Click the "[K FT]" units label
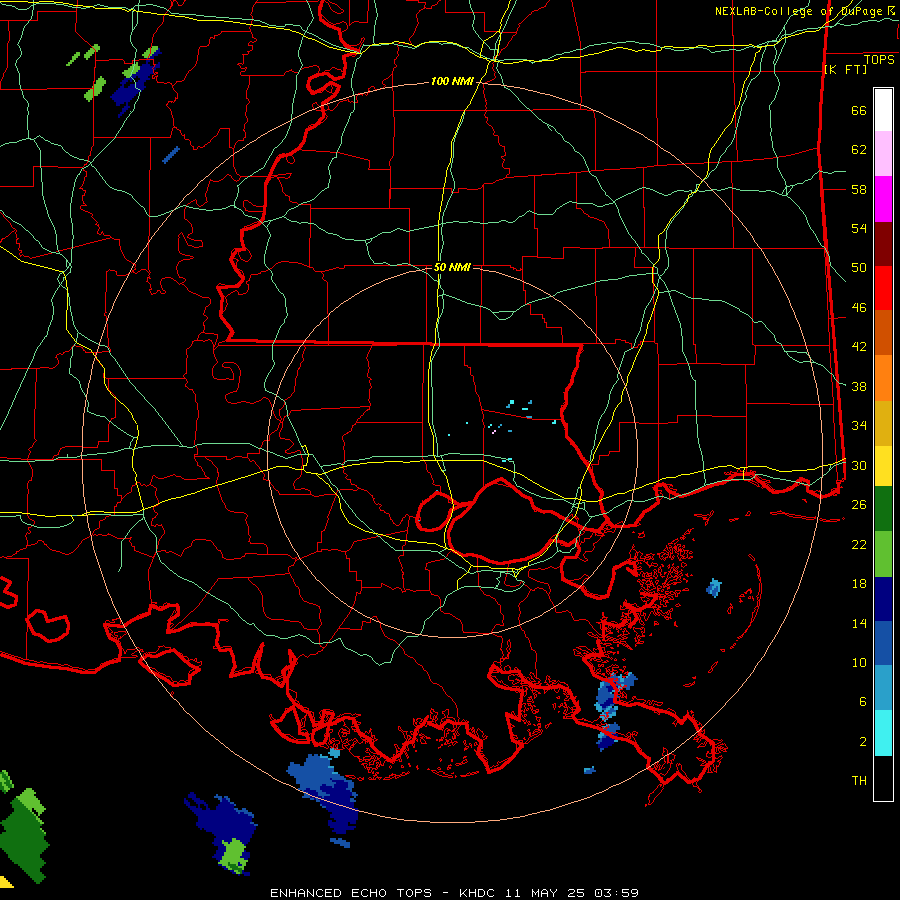The image size is (900, 900). 845,70
